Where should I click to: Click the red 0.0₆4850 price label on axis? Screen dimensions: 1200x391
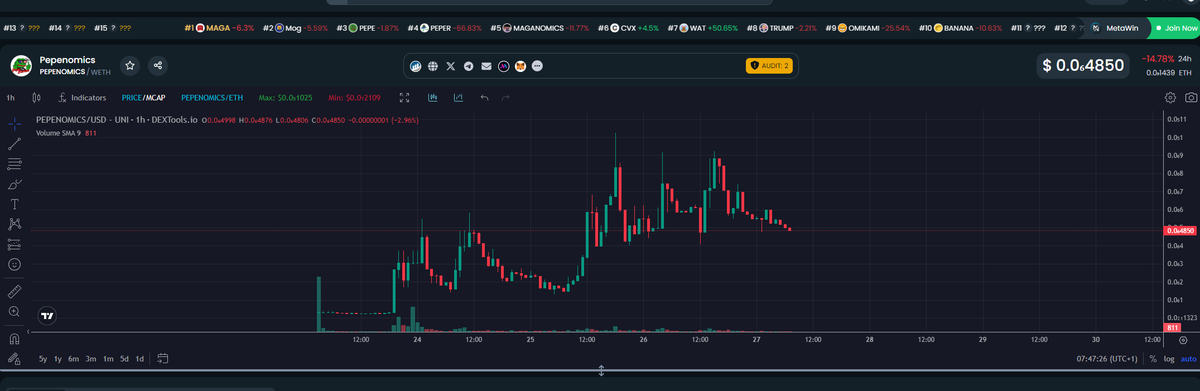pyautogui.click(x=1181, y=230)
